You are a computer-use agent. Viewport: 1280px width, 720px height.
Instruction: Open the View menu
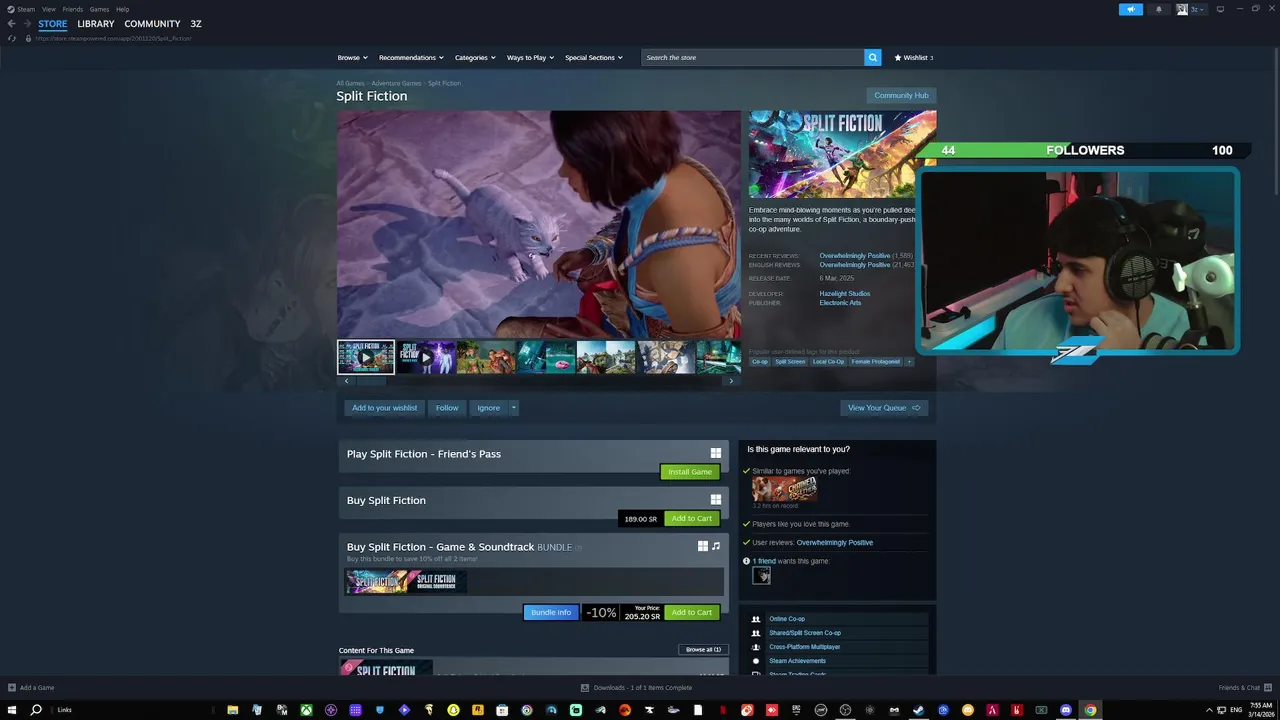click(x=48, y=9)
